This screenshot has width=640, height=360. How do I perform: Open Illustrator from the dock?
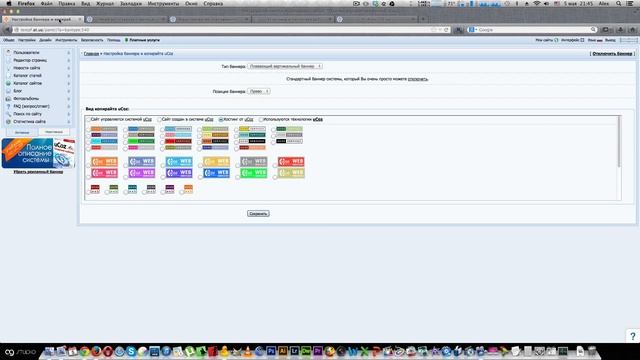(282, 351)
